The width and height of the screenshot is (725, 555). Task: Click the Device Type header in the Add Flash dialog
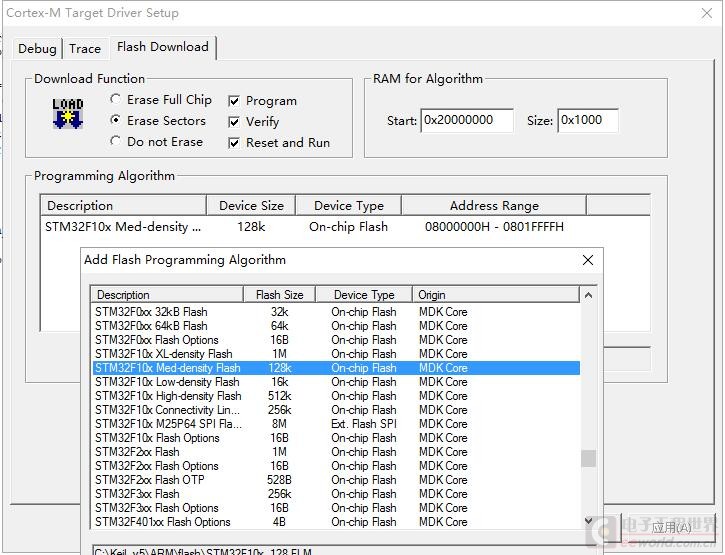pos(364,295)
